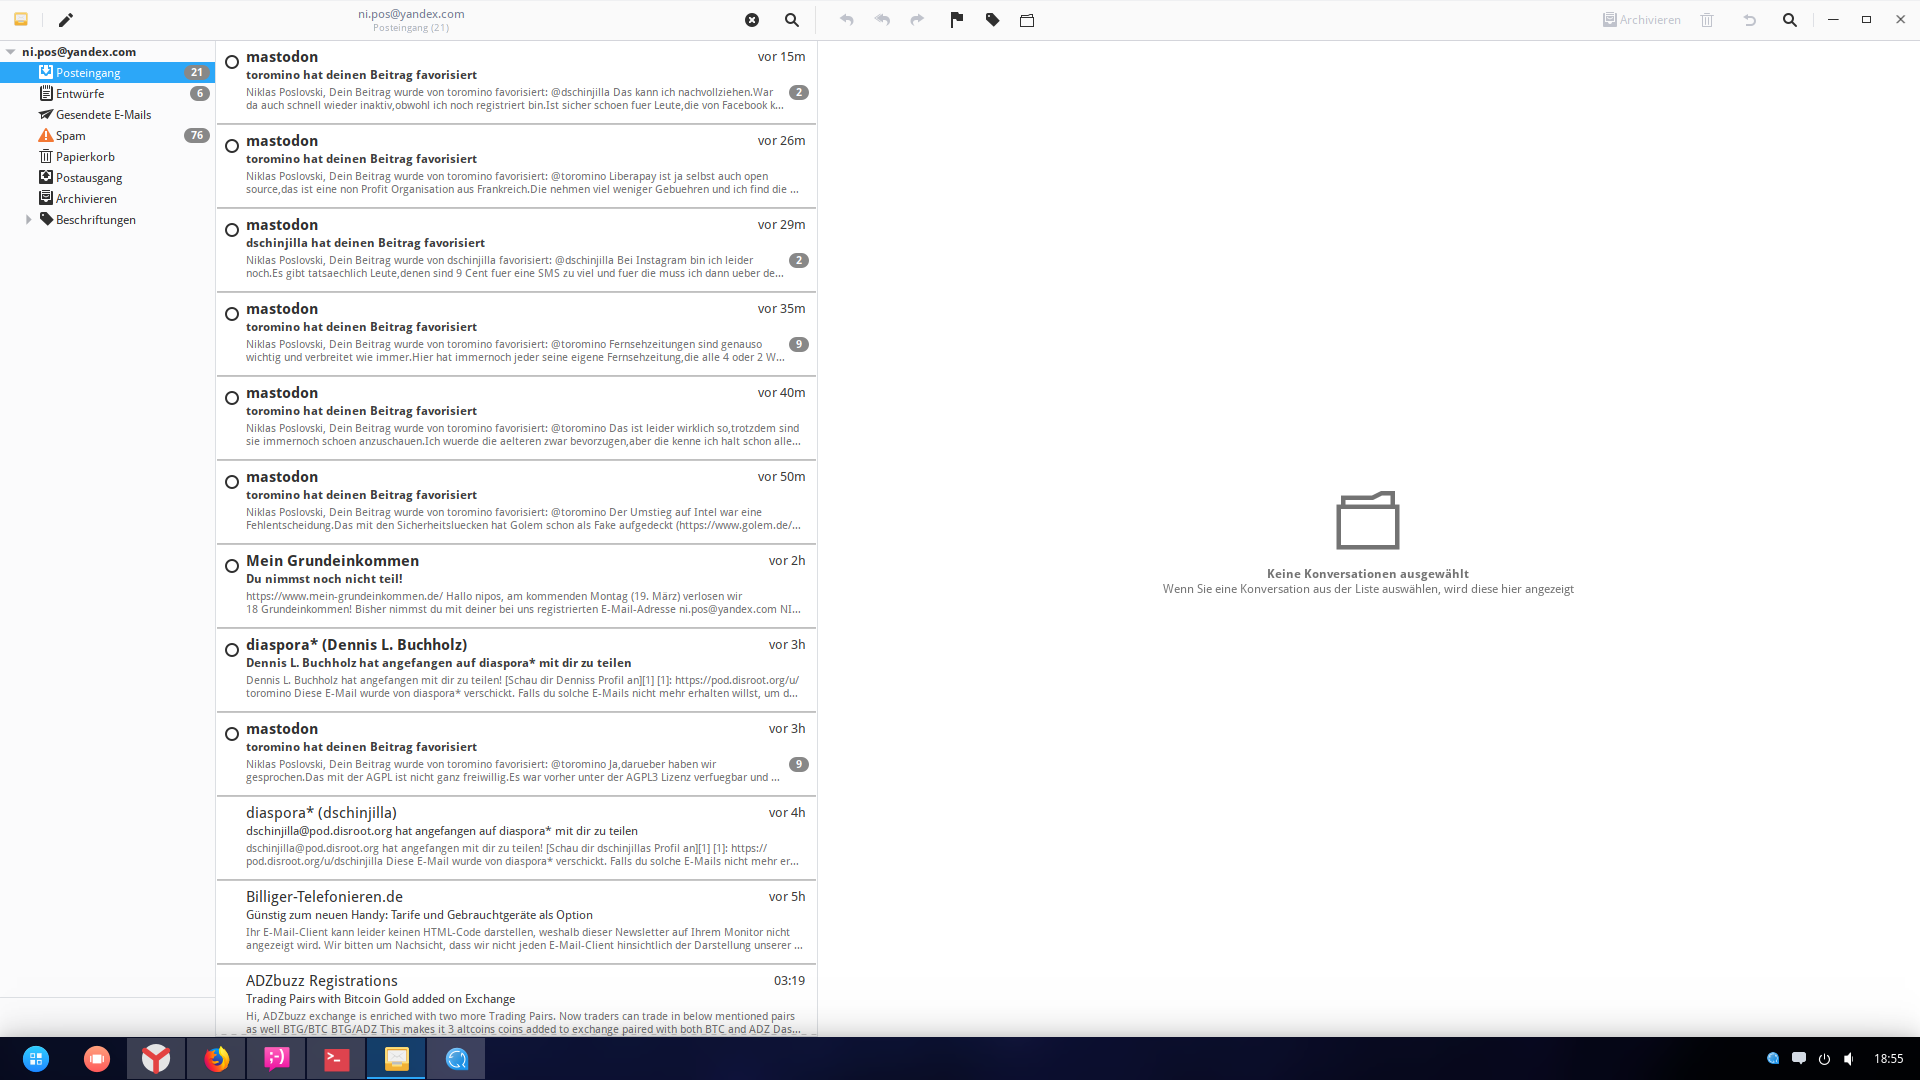Click the compose new message pencil icon
This screenshot has height=1080, width=1920.
[x=66, y=20]
